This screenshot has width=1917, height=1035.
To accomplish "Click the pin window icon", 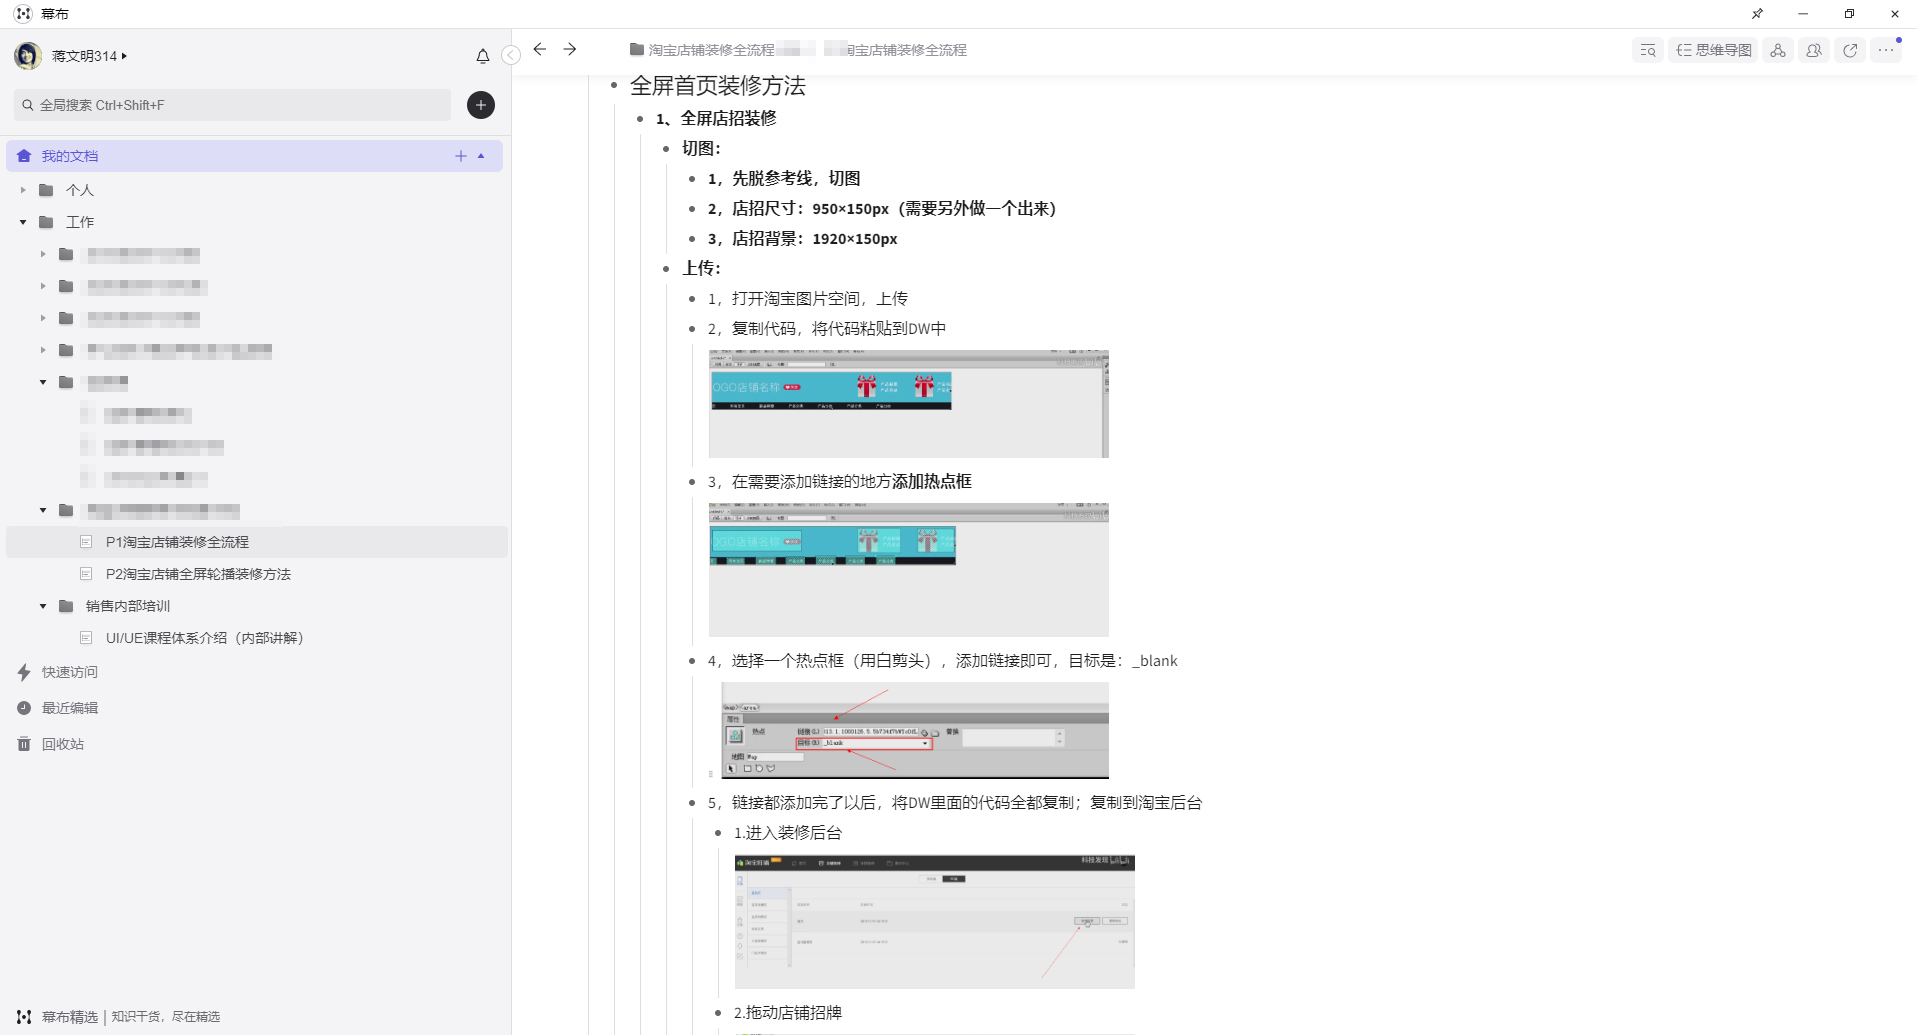I will pos(1757,14).
